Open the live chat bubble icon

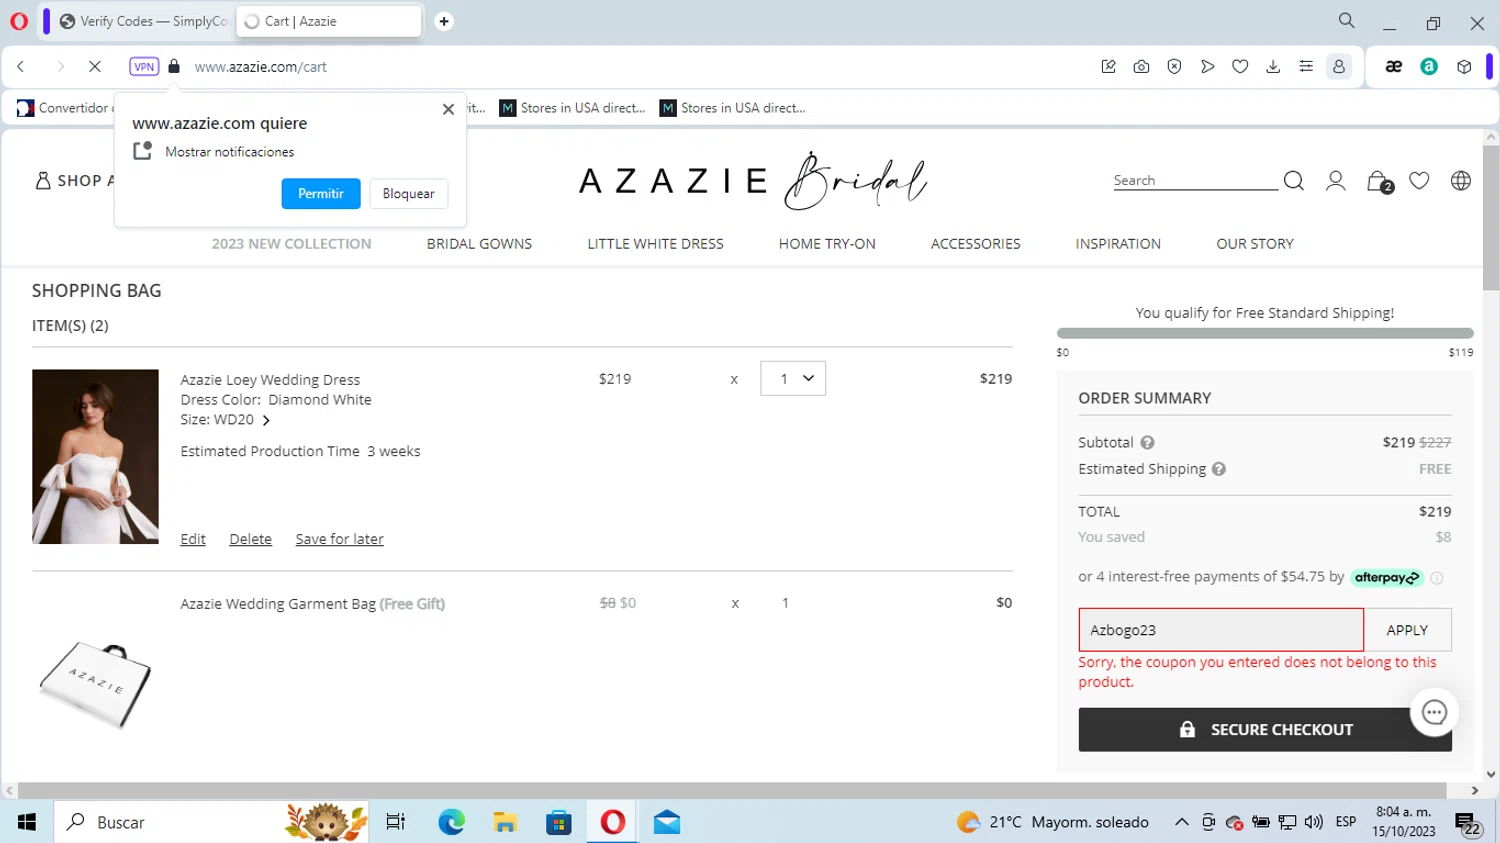pyautogui.click(x=1434, y=712)
